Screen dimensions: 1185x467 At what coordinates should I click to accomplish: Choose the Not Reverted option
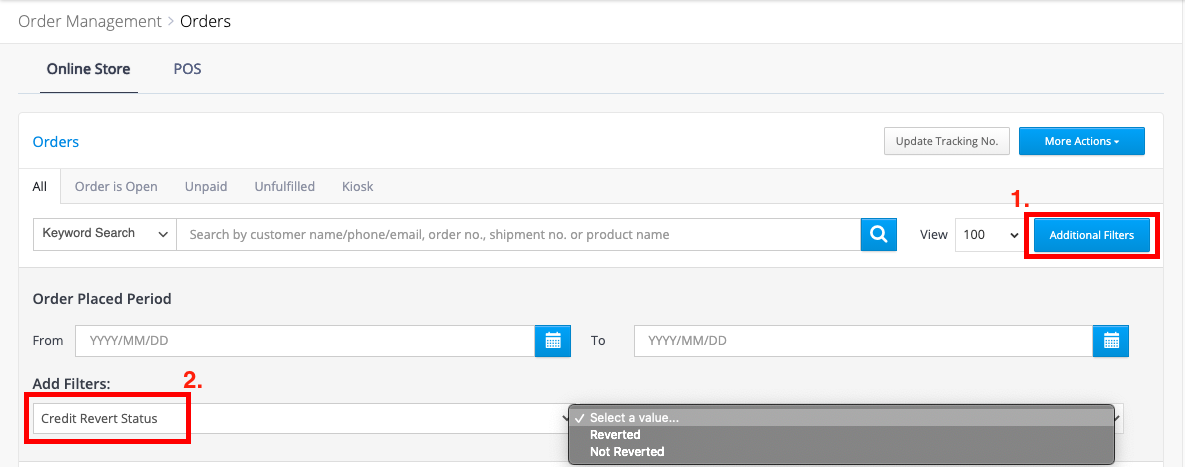point(841,451)
